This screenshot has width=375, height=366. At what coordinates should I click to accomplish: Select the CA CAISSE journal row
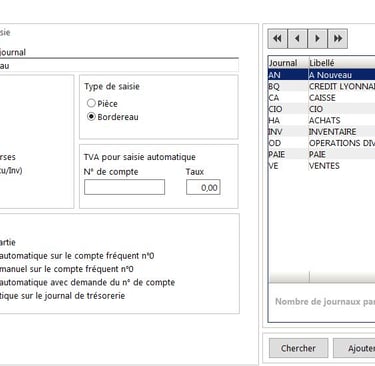tap(322, 98)
